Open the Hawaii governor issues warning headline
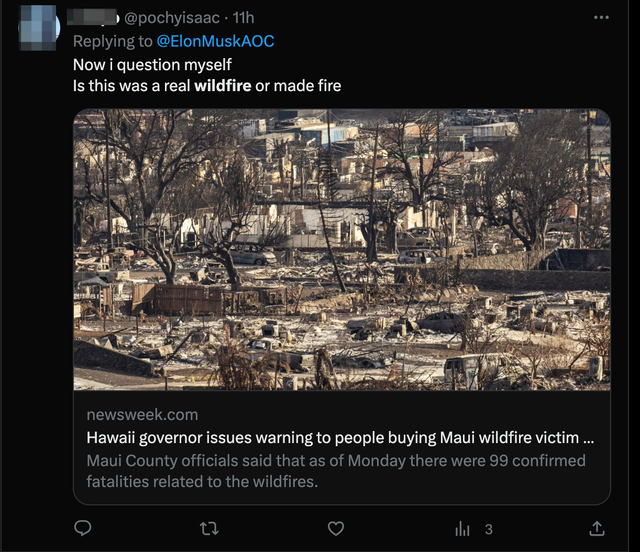The image size is (640, 552). click(x=340, y=438)
